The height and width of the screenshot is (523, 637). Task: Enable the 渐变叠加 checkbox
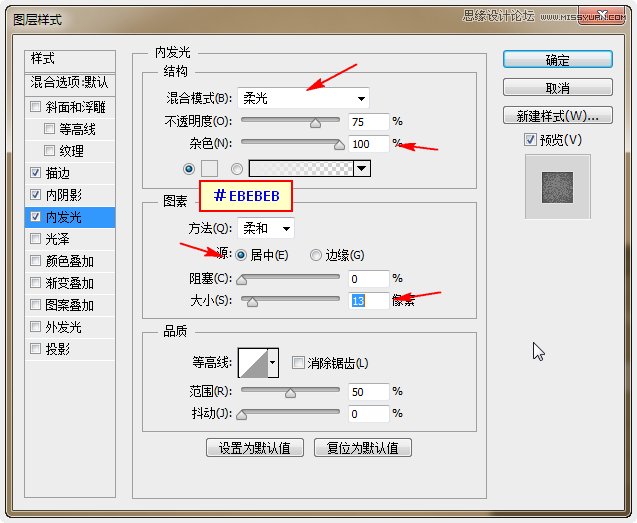point(36,282)
